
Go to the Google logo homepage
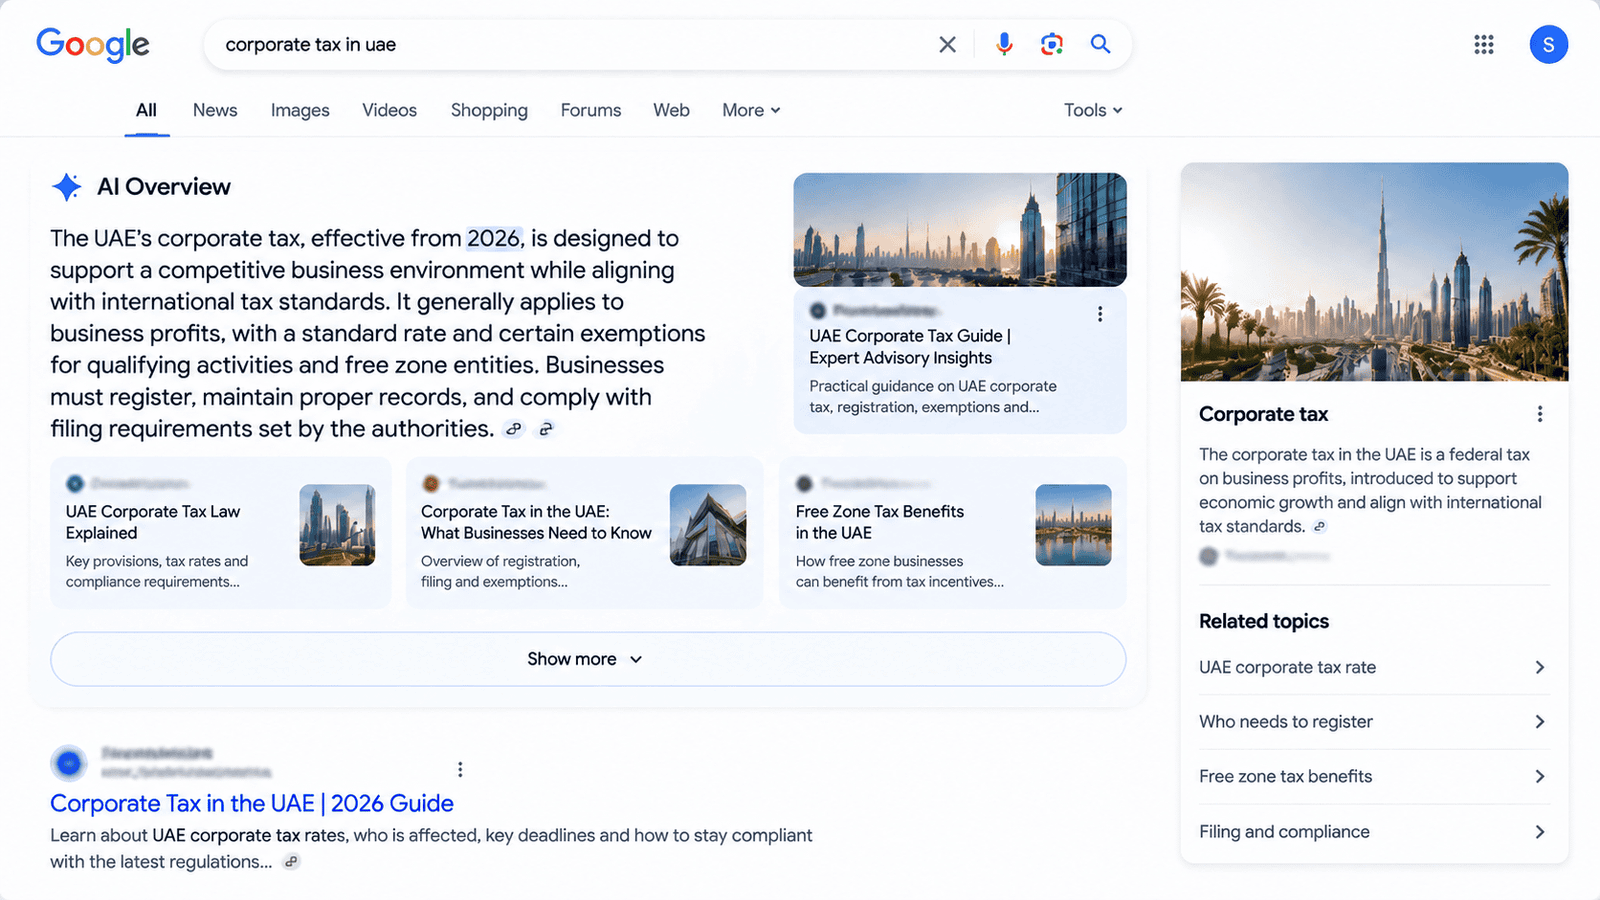coord(93,45)
